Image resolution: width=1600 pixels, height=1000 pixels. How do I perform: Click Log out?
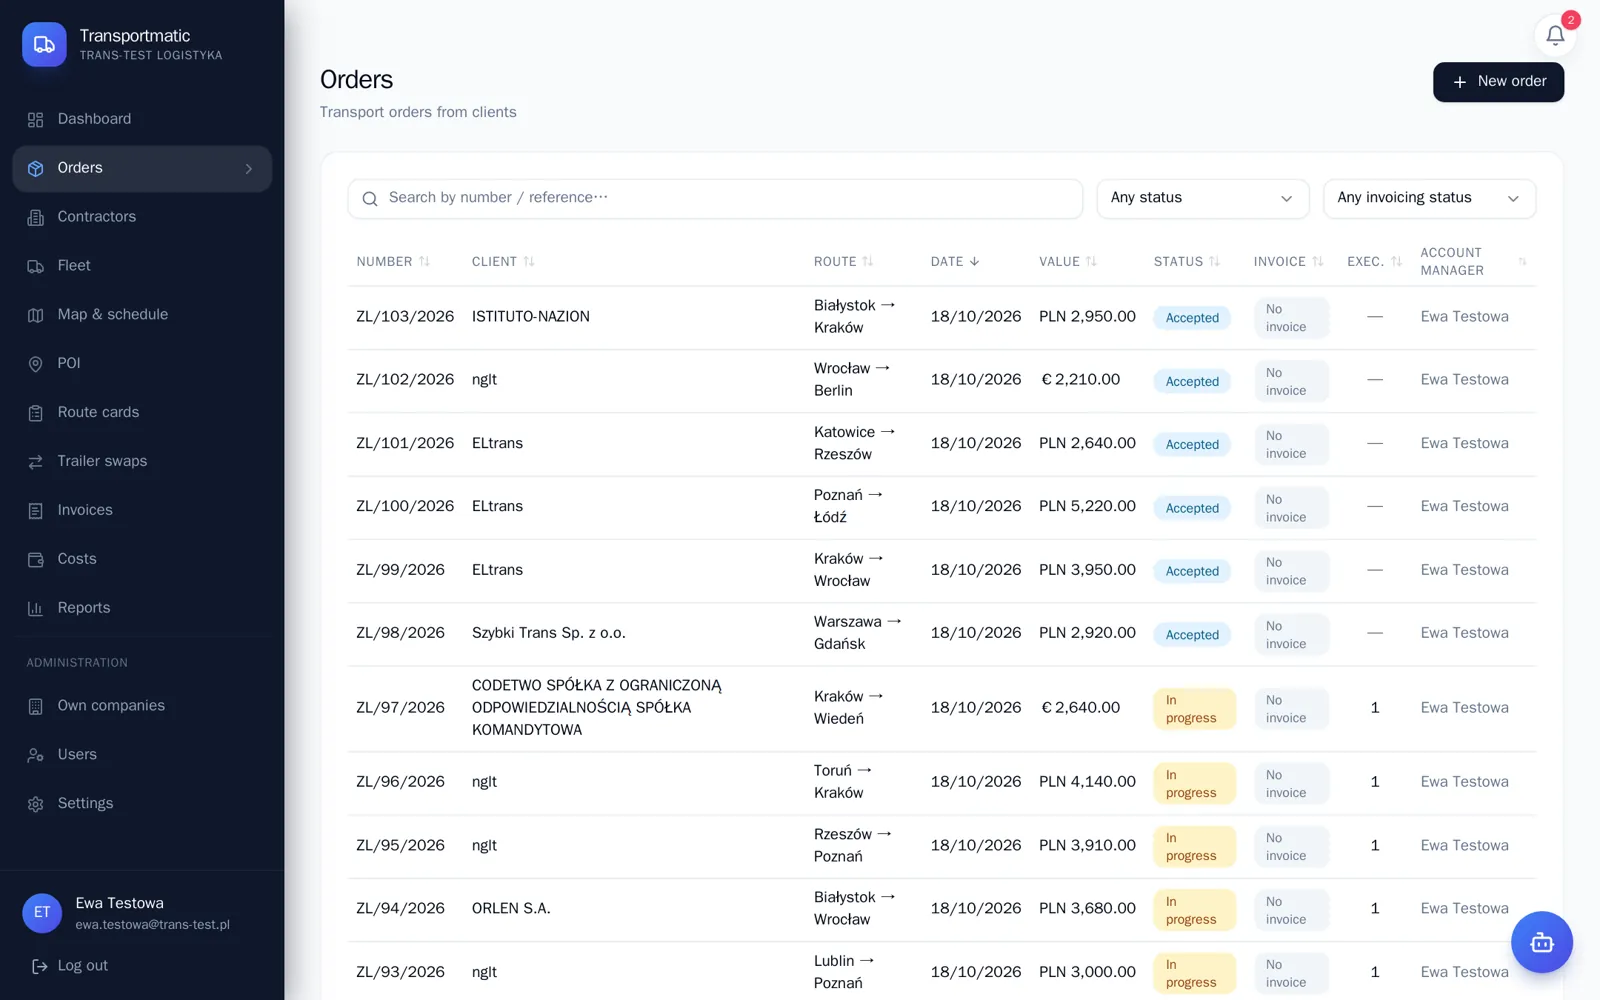coord(70,966)
